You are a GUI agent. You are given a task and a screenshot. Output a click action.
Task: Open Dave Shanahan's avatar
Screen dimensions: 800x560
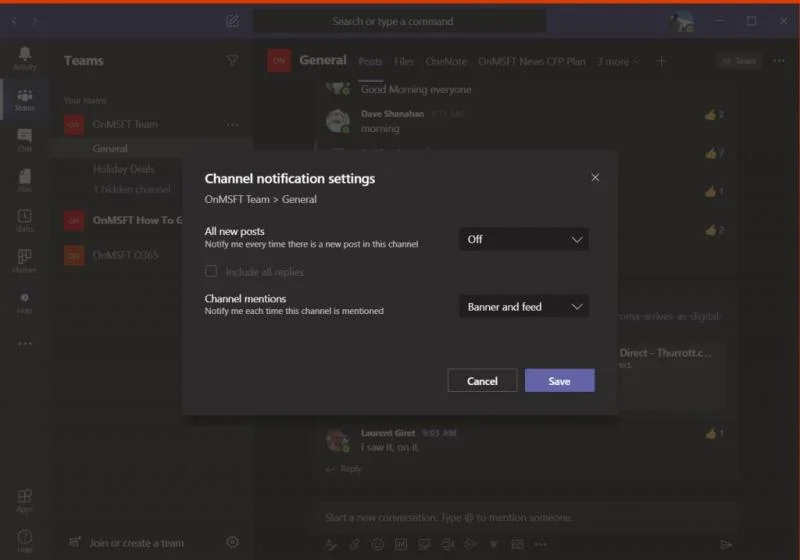pyautogui.click(x=337, y=121)
